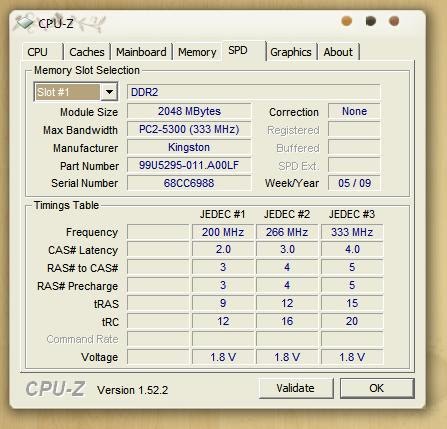
Task: Click the 200 MHz frequency cell
Action: click(x=223, y=232)
